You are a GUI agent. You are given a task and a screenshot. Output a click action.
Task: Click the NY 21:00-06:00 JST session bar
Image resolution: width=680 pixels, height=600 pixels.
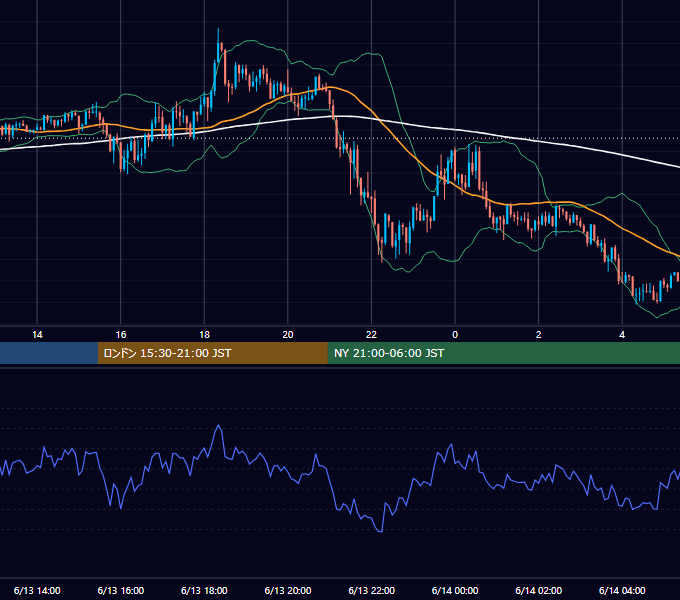(503, 353)
